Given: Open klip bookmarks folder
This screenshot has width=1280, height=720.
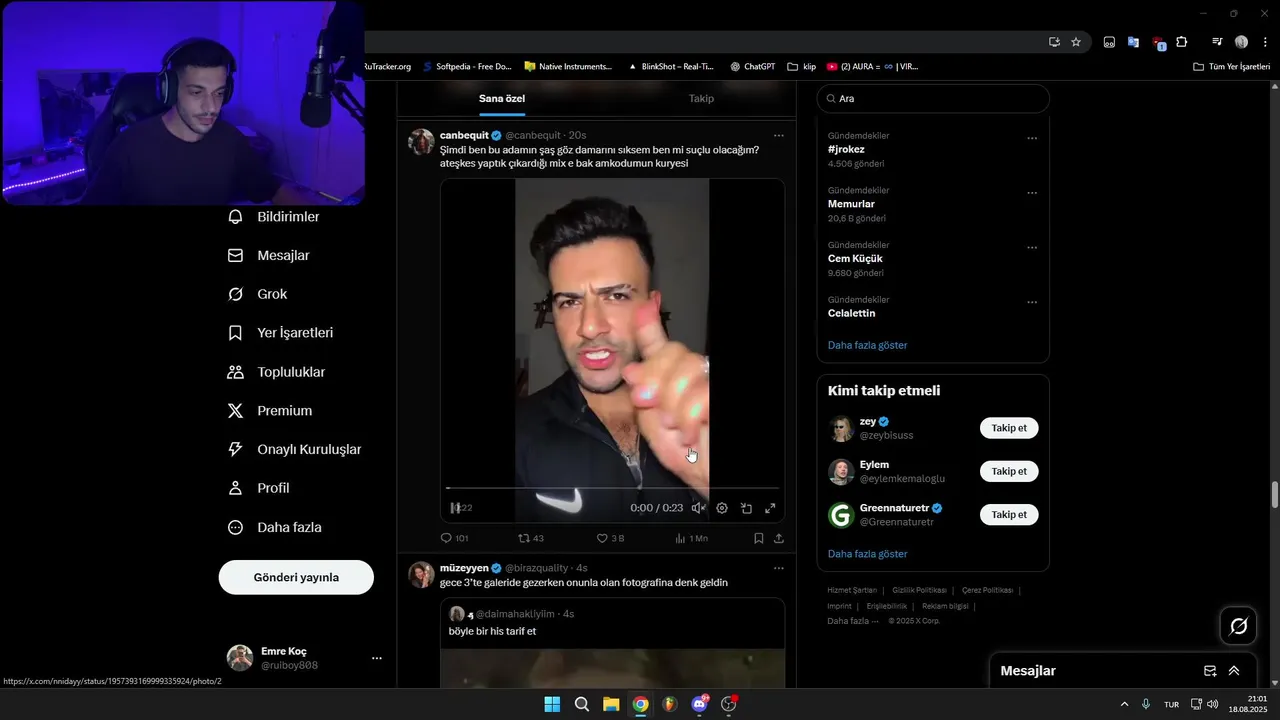Looking at the screenshot, I should [801, 67].
